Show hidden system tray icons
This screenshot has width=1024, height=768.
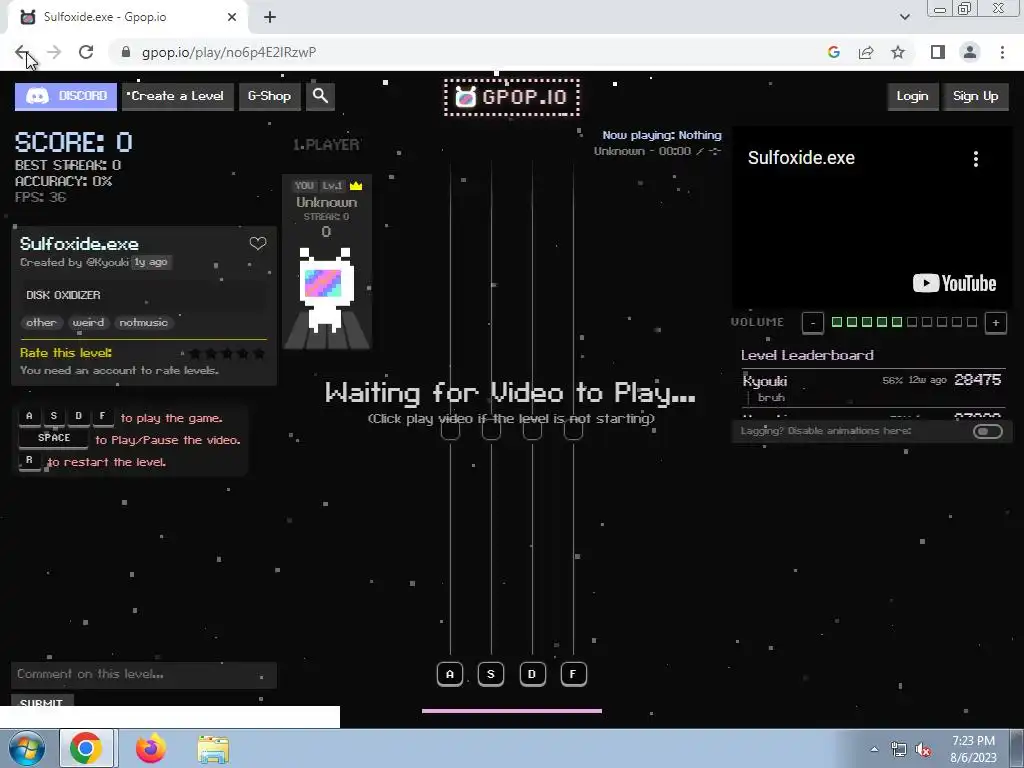874,749
